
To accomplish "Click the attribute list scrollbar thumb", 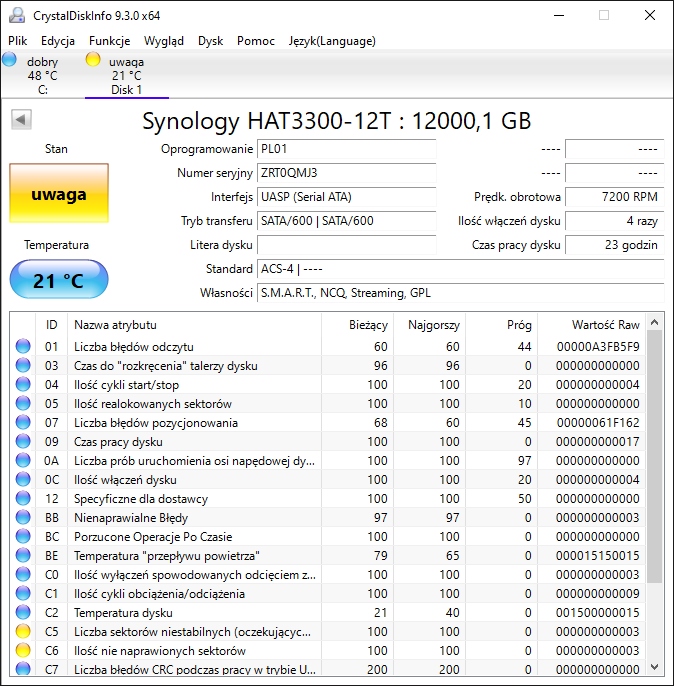I will point(654,456).
